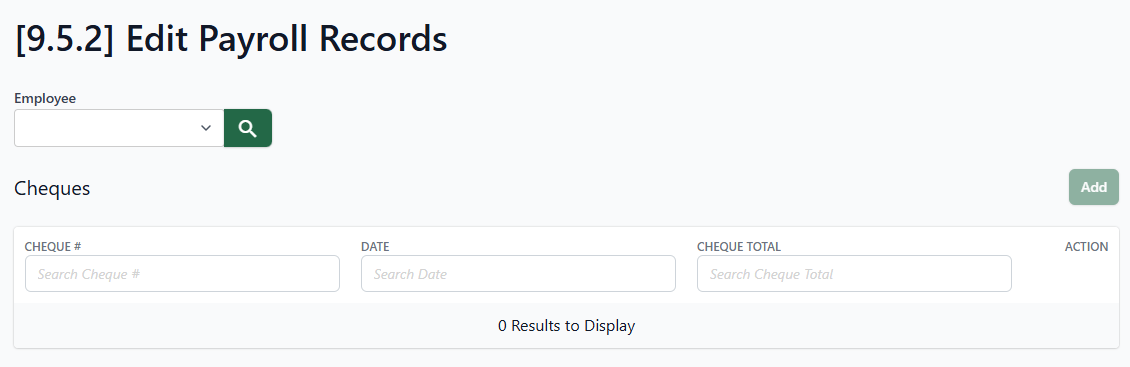The width and height of the screenshot is (1130, 367).
Task: Click the Search Cheque Total placeholder text
Action: (771, 274)
